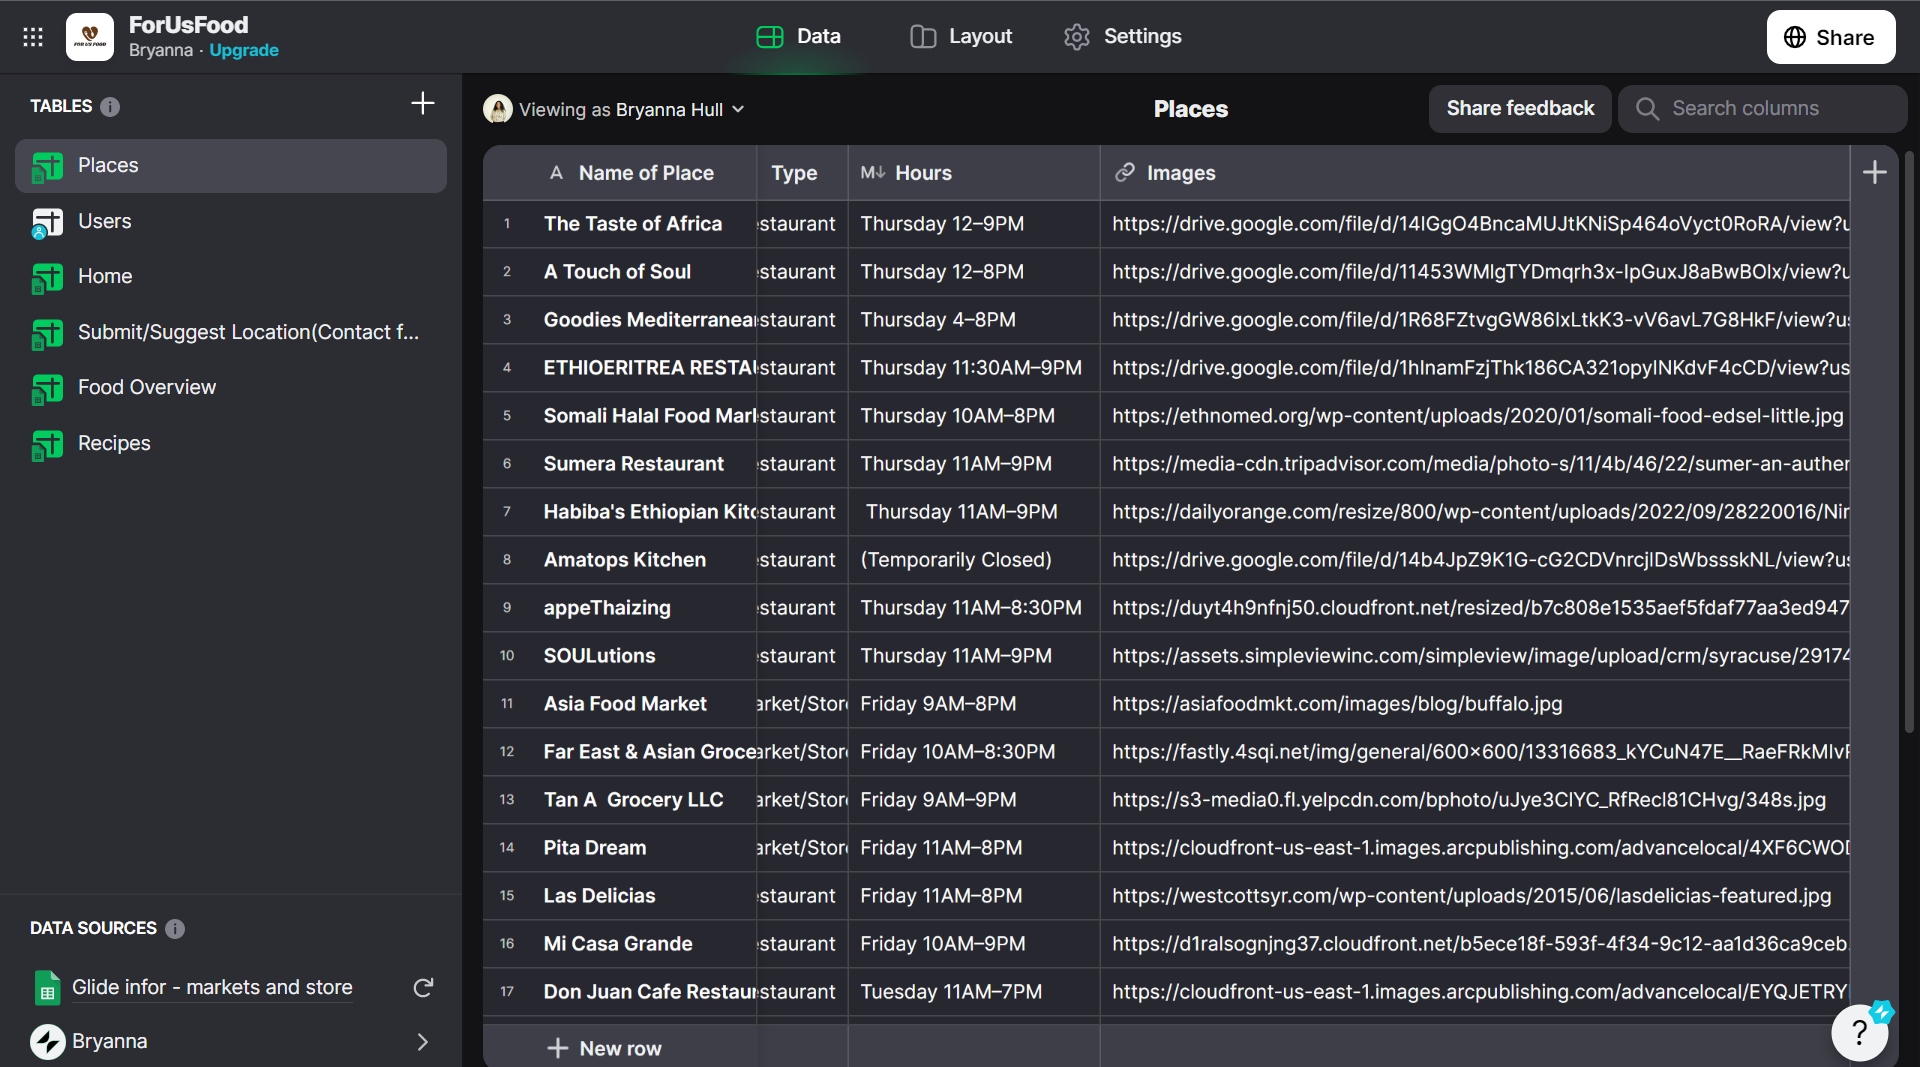Click the Food Overview table icon
The image size is (1920, 1067).
[x=47, y=388]
